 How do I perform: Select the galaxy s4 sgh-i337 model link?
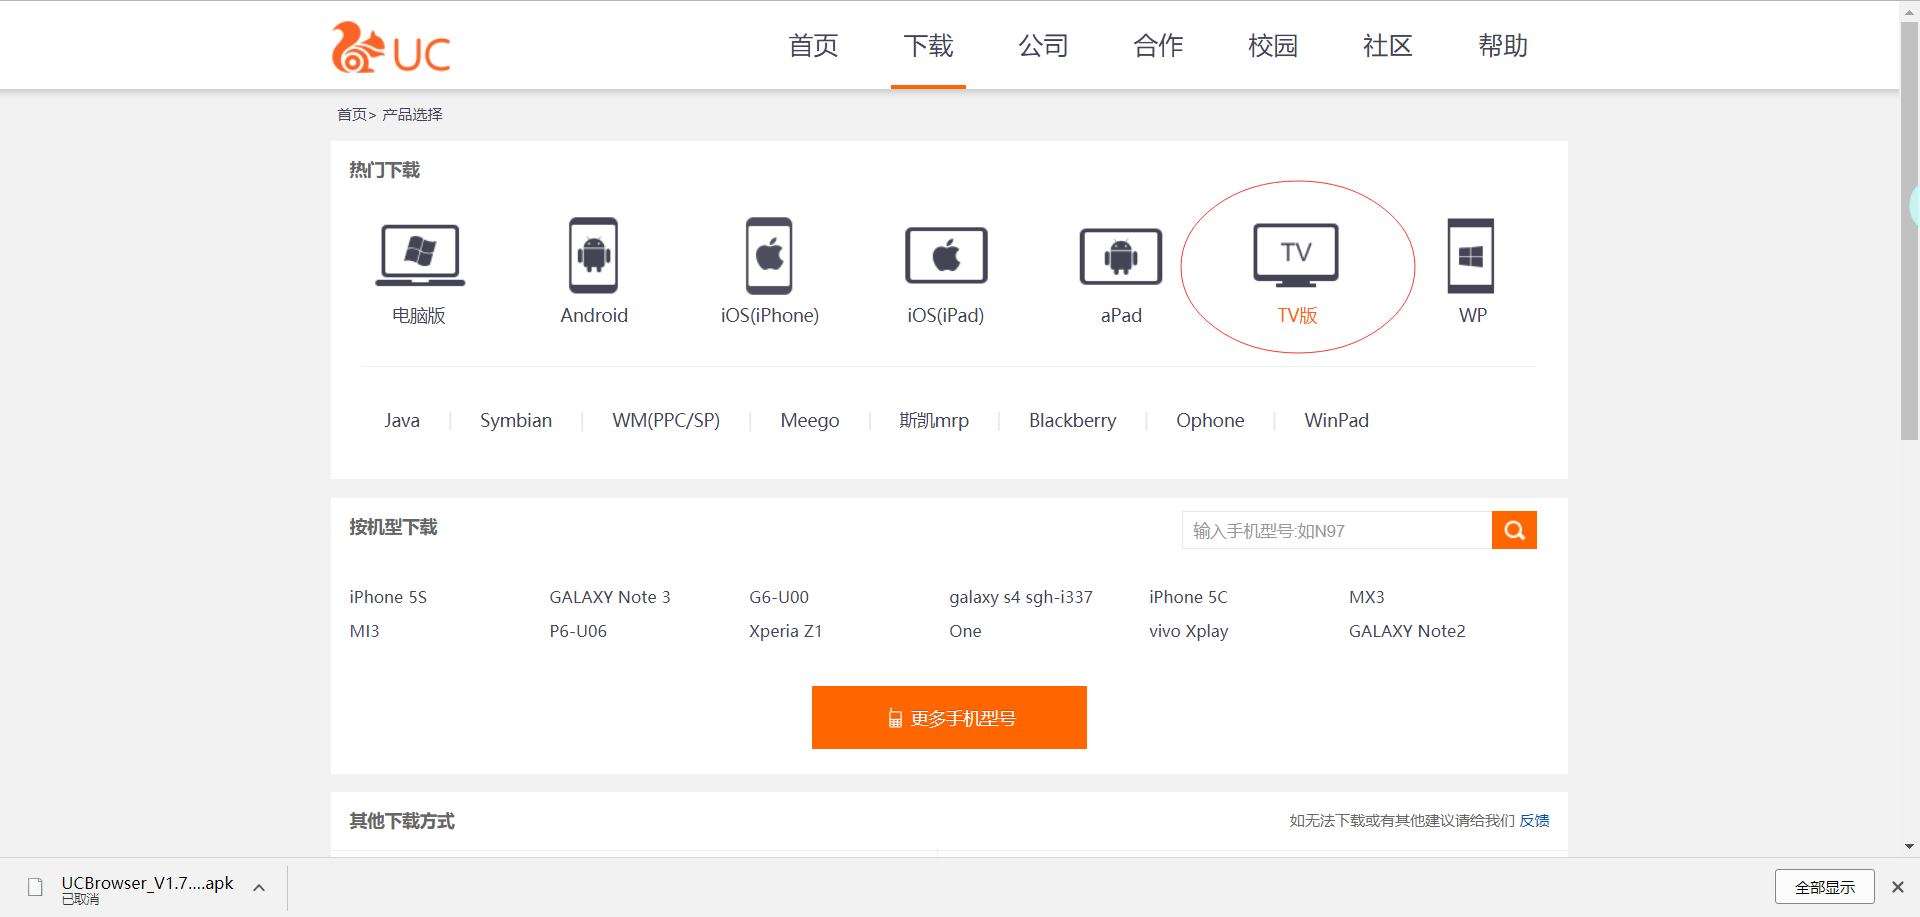(1021, 597)
